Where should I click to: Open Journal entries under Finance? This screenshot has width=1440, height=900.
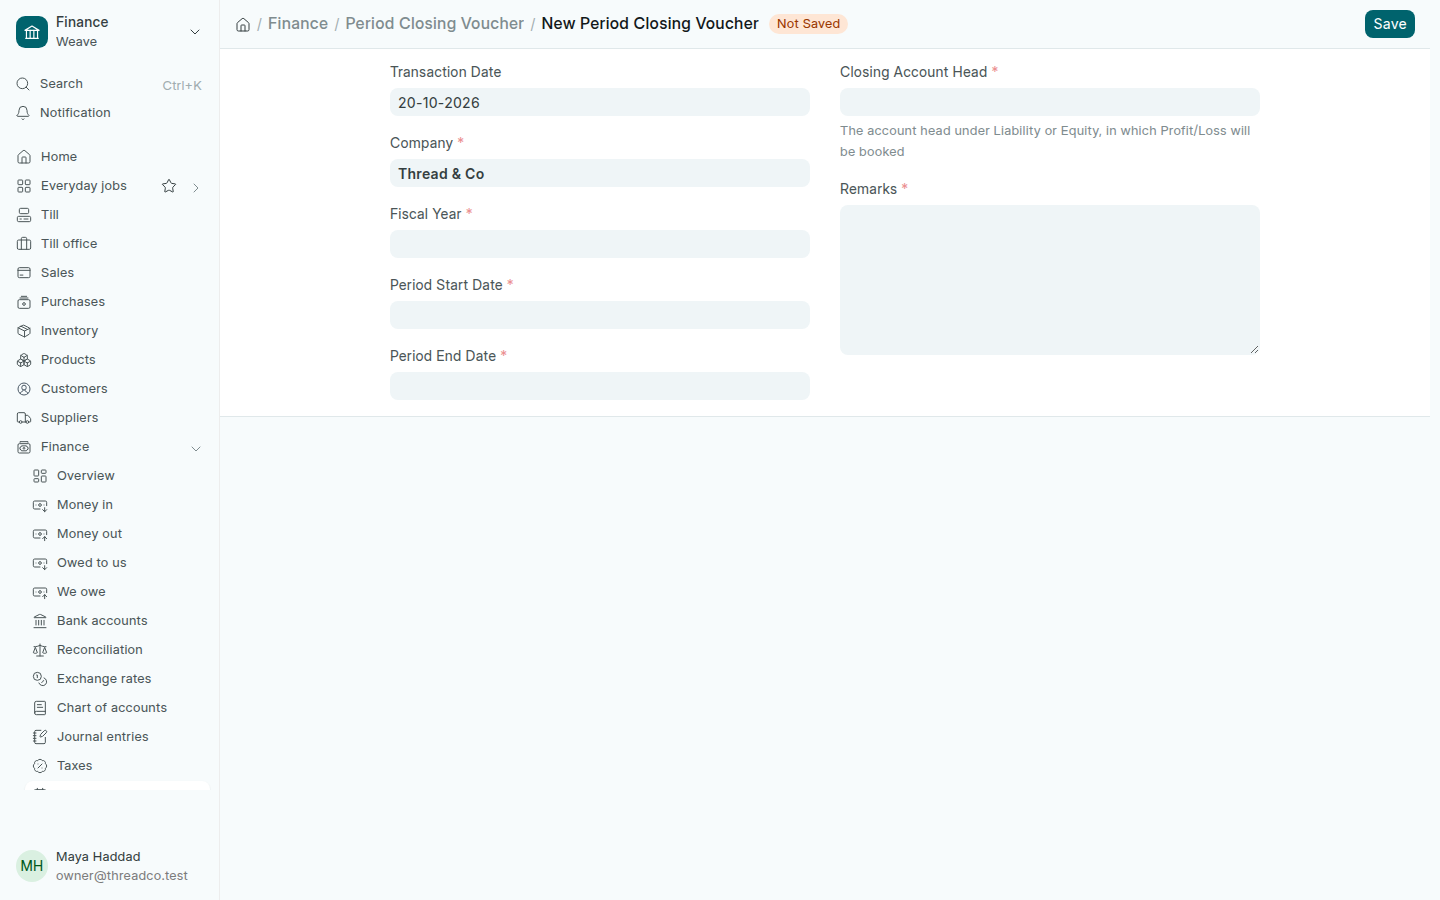click(117, 737)
